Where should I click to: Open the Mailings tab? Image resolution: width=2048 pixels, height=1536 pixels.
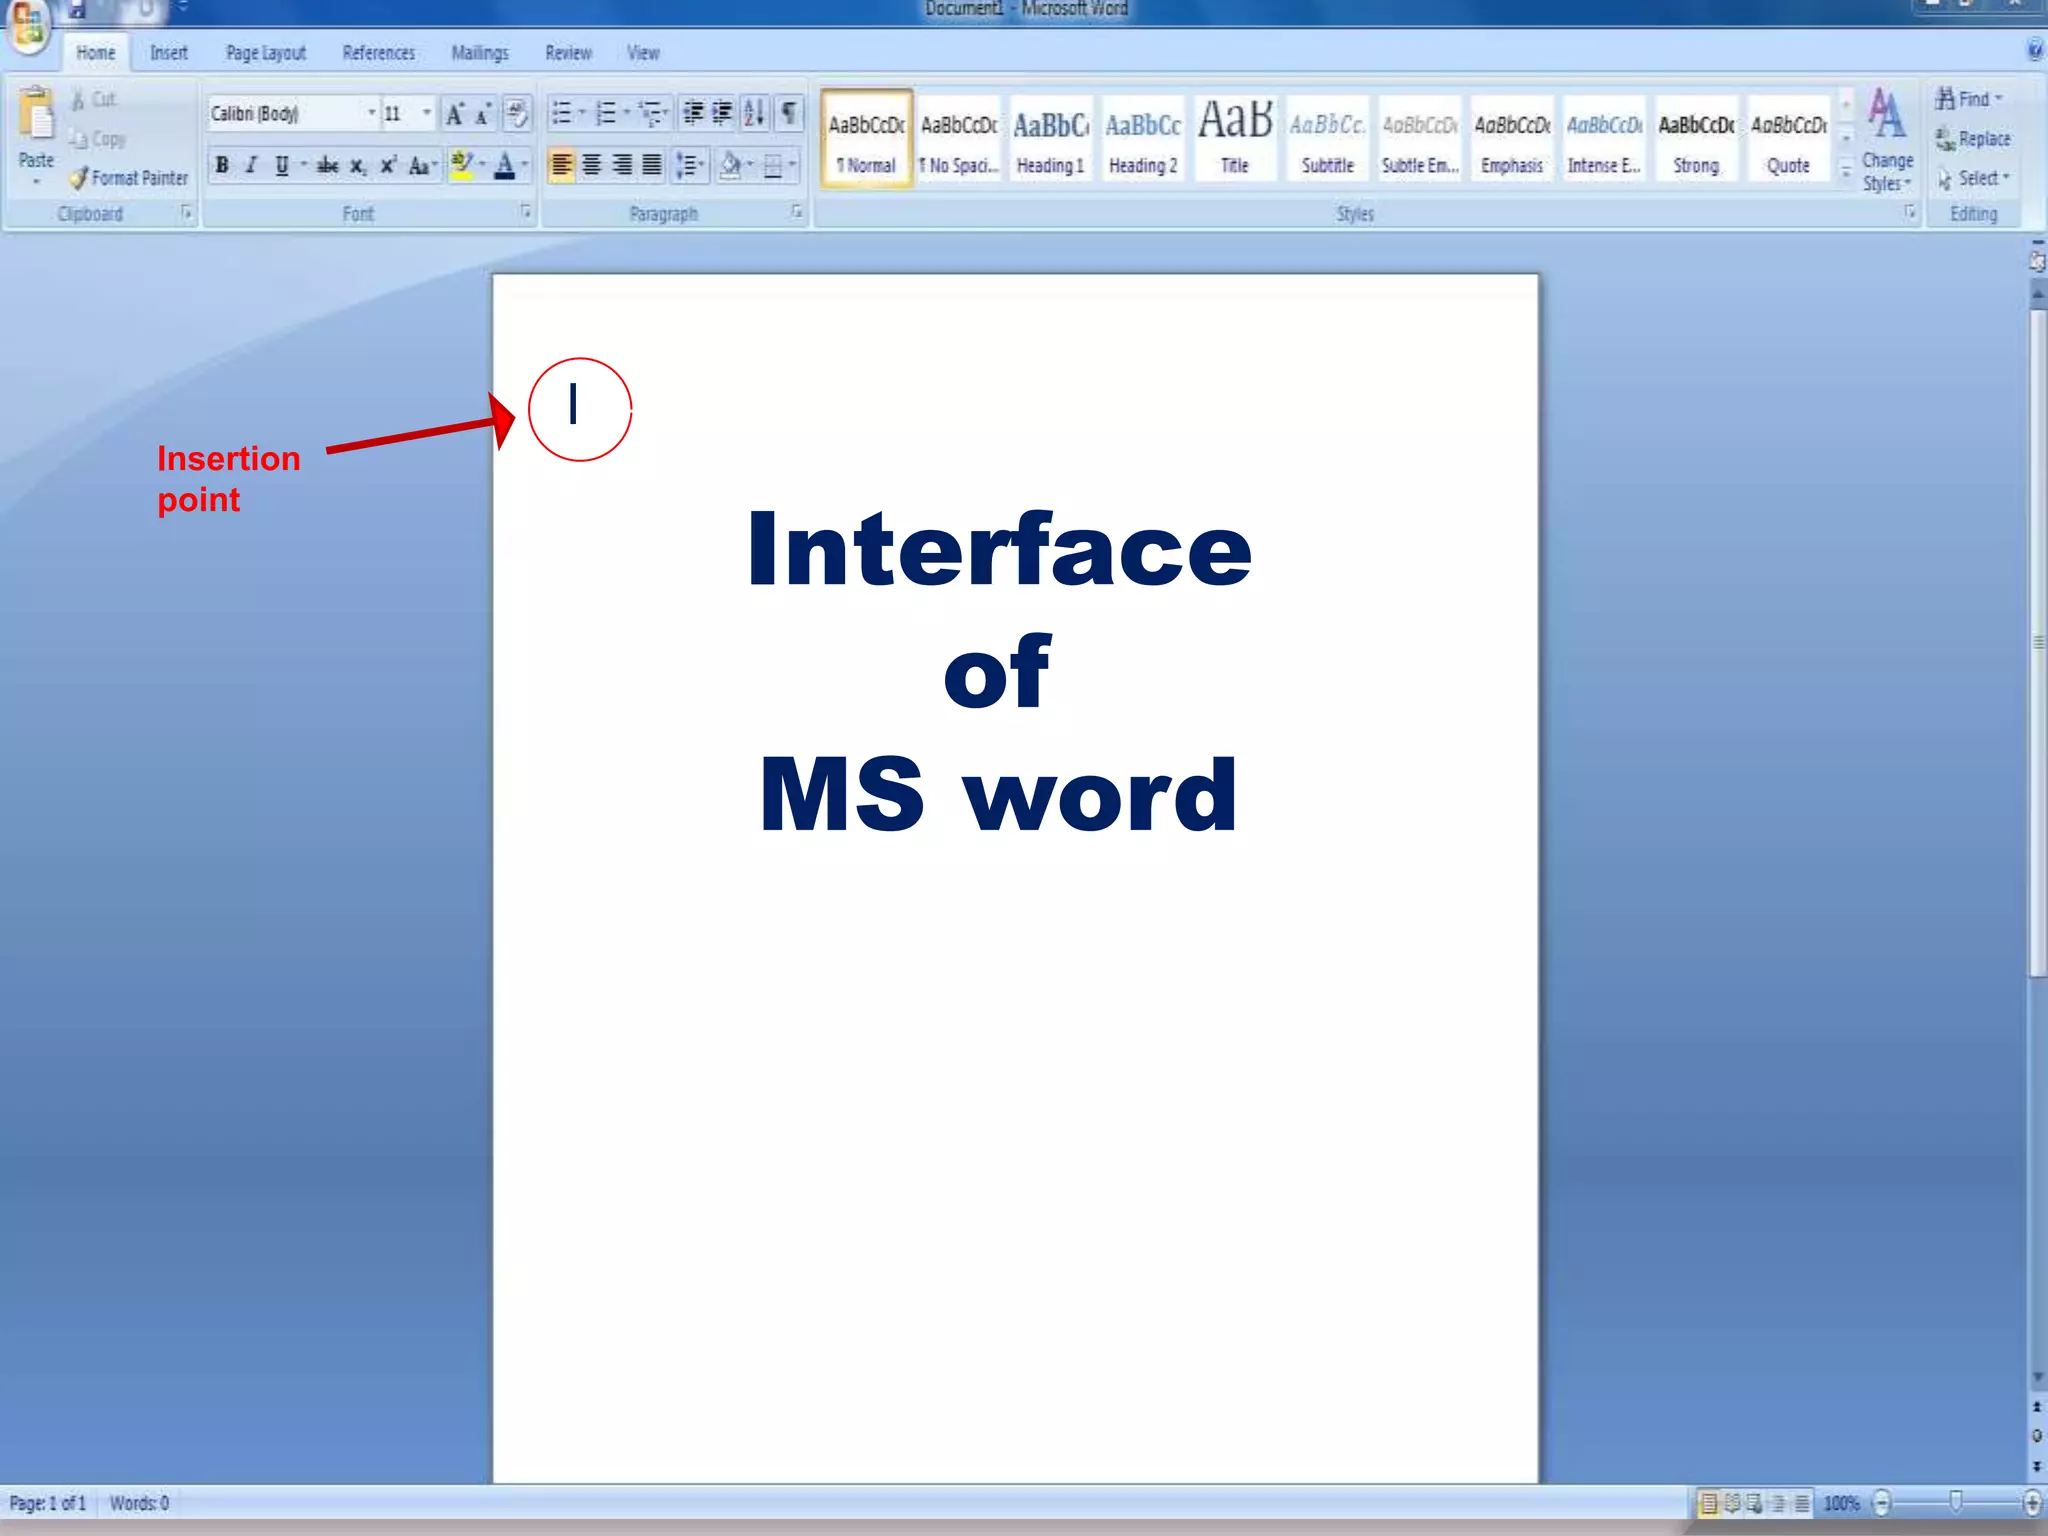coord(480,53)
